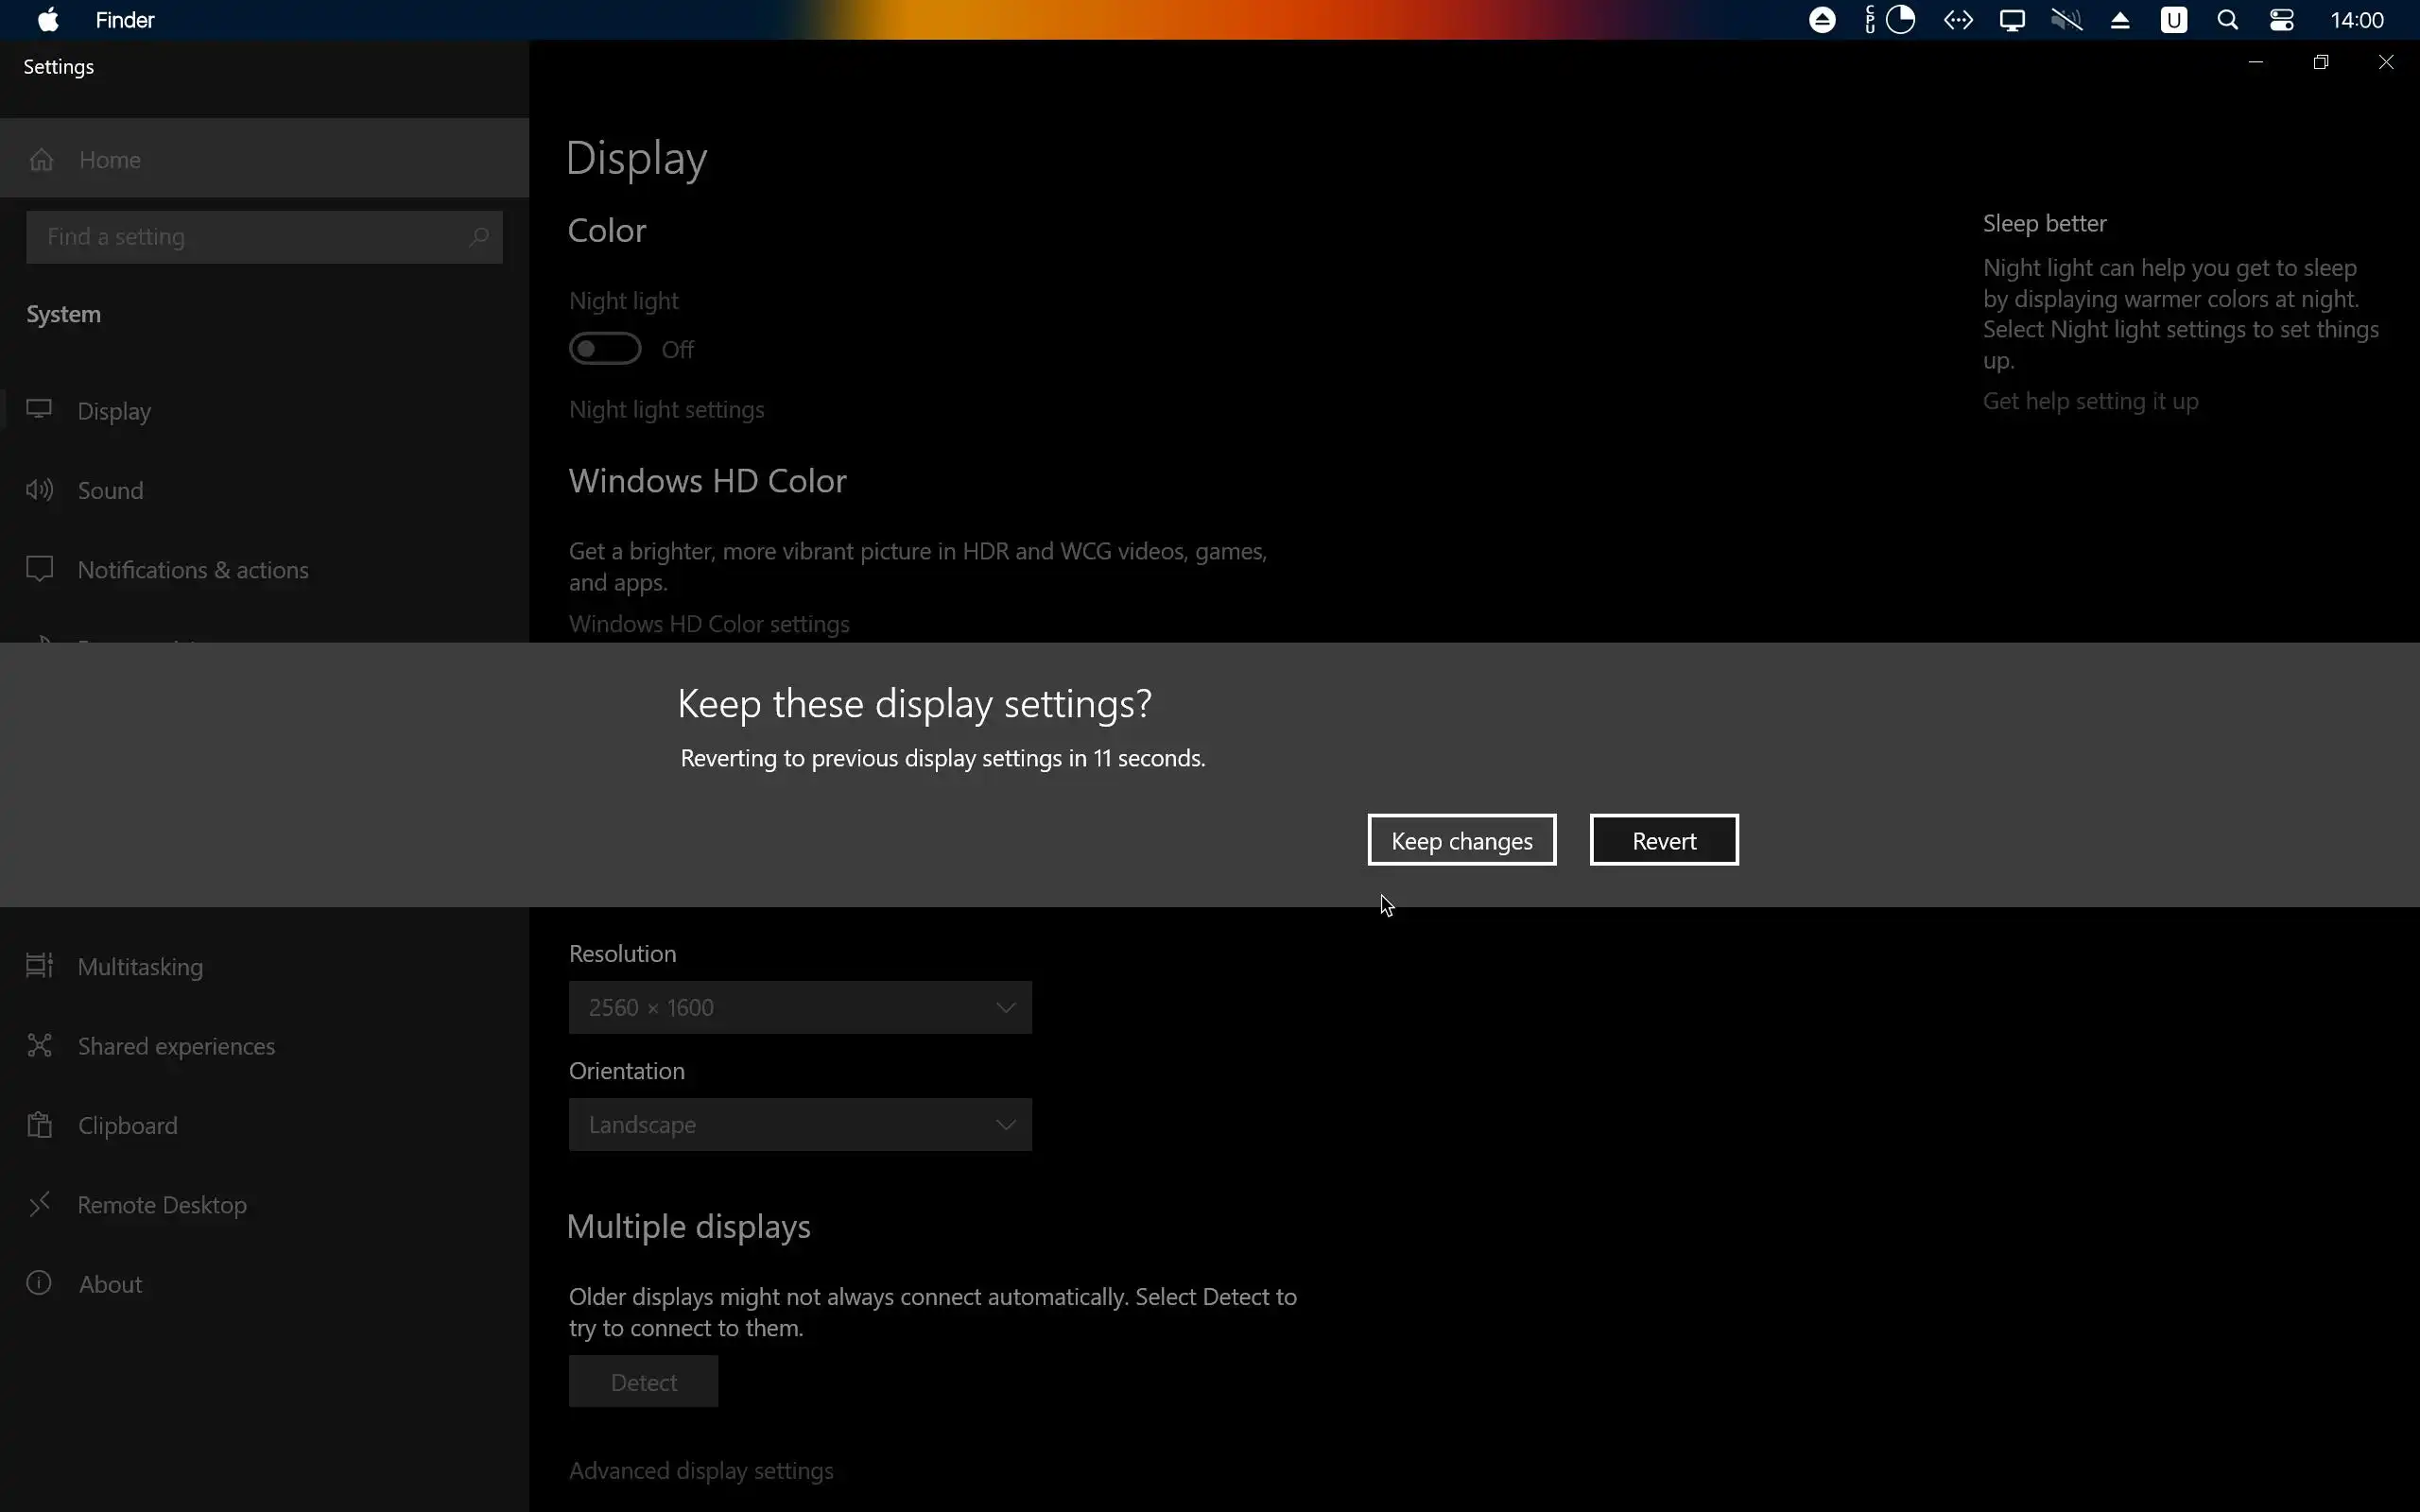Click the Home icon in sidebar
The image size is (2420, 1512).
tap(41, 160)
